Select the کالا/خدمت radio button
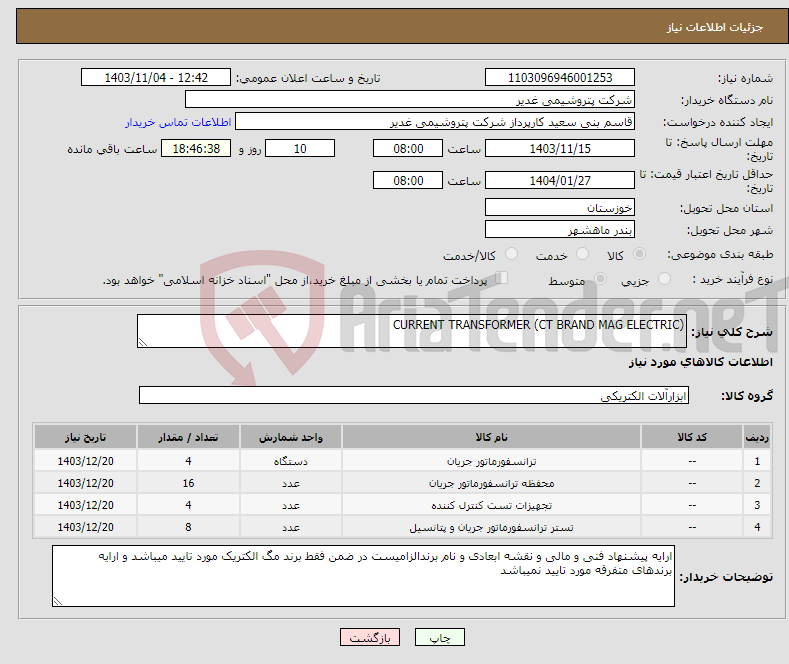Image resolution: width=789 pixels, height=664 pixels. (511, 254)
